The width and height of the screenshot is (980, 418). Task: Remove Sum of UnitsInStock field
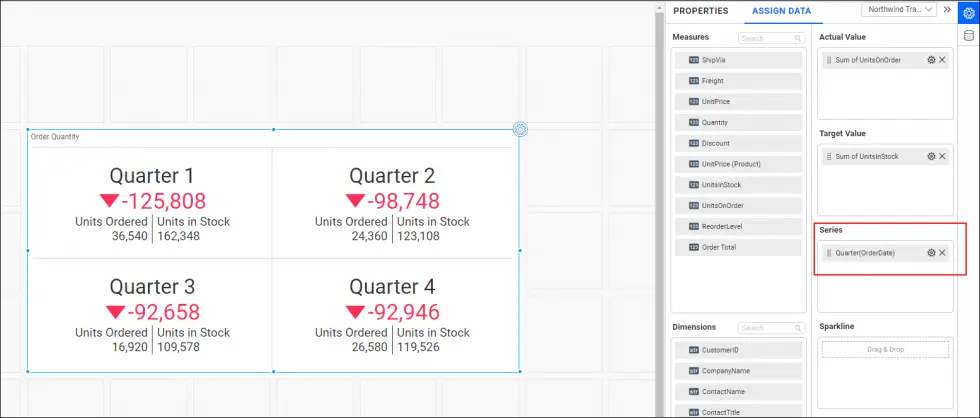click(x=942, y=156)
